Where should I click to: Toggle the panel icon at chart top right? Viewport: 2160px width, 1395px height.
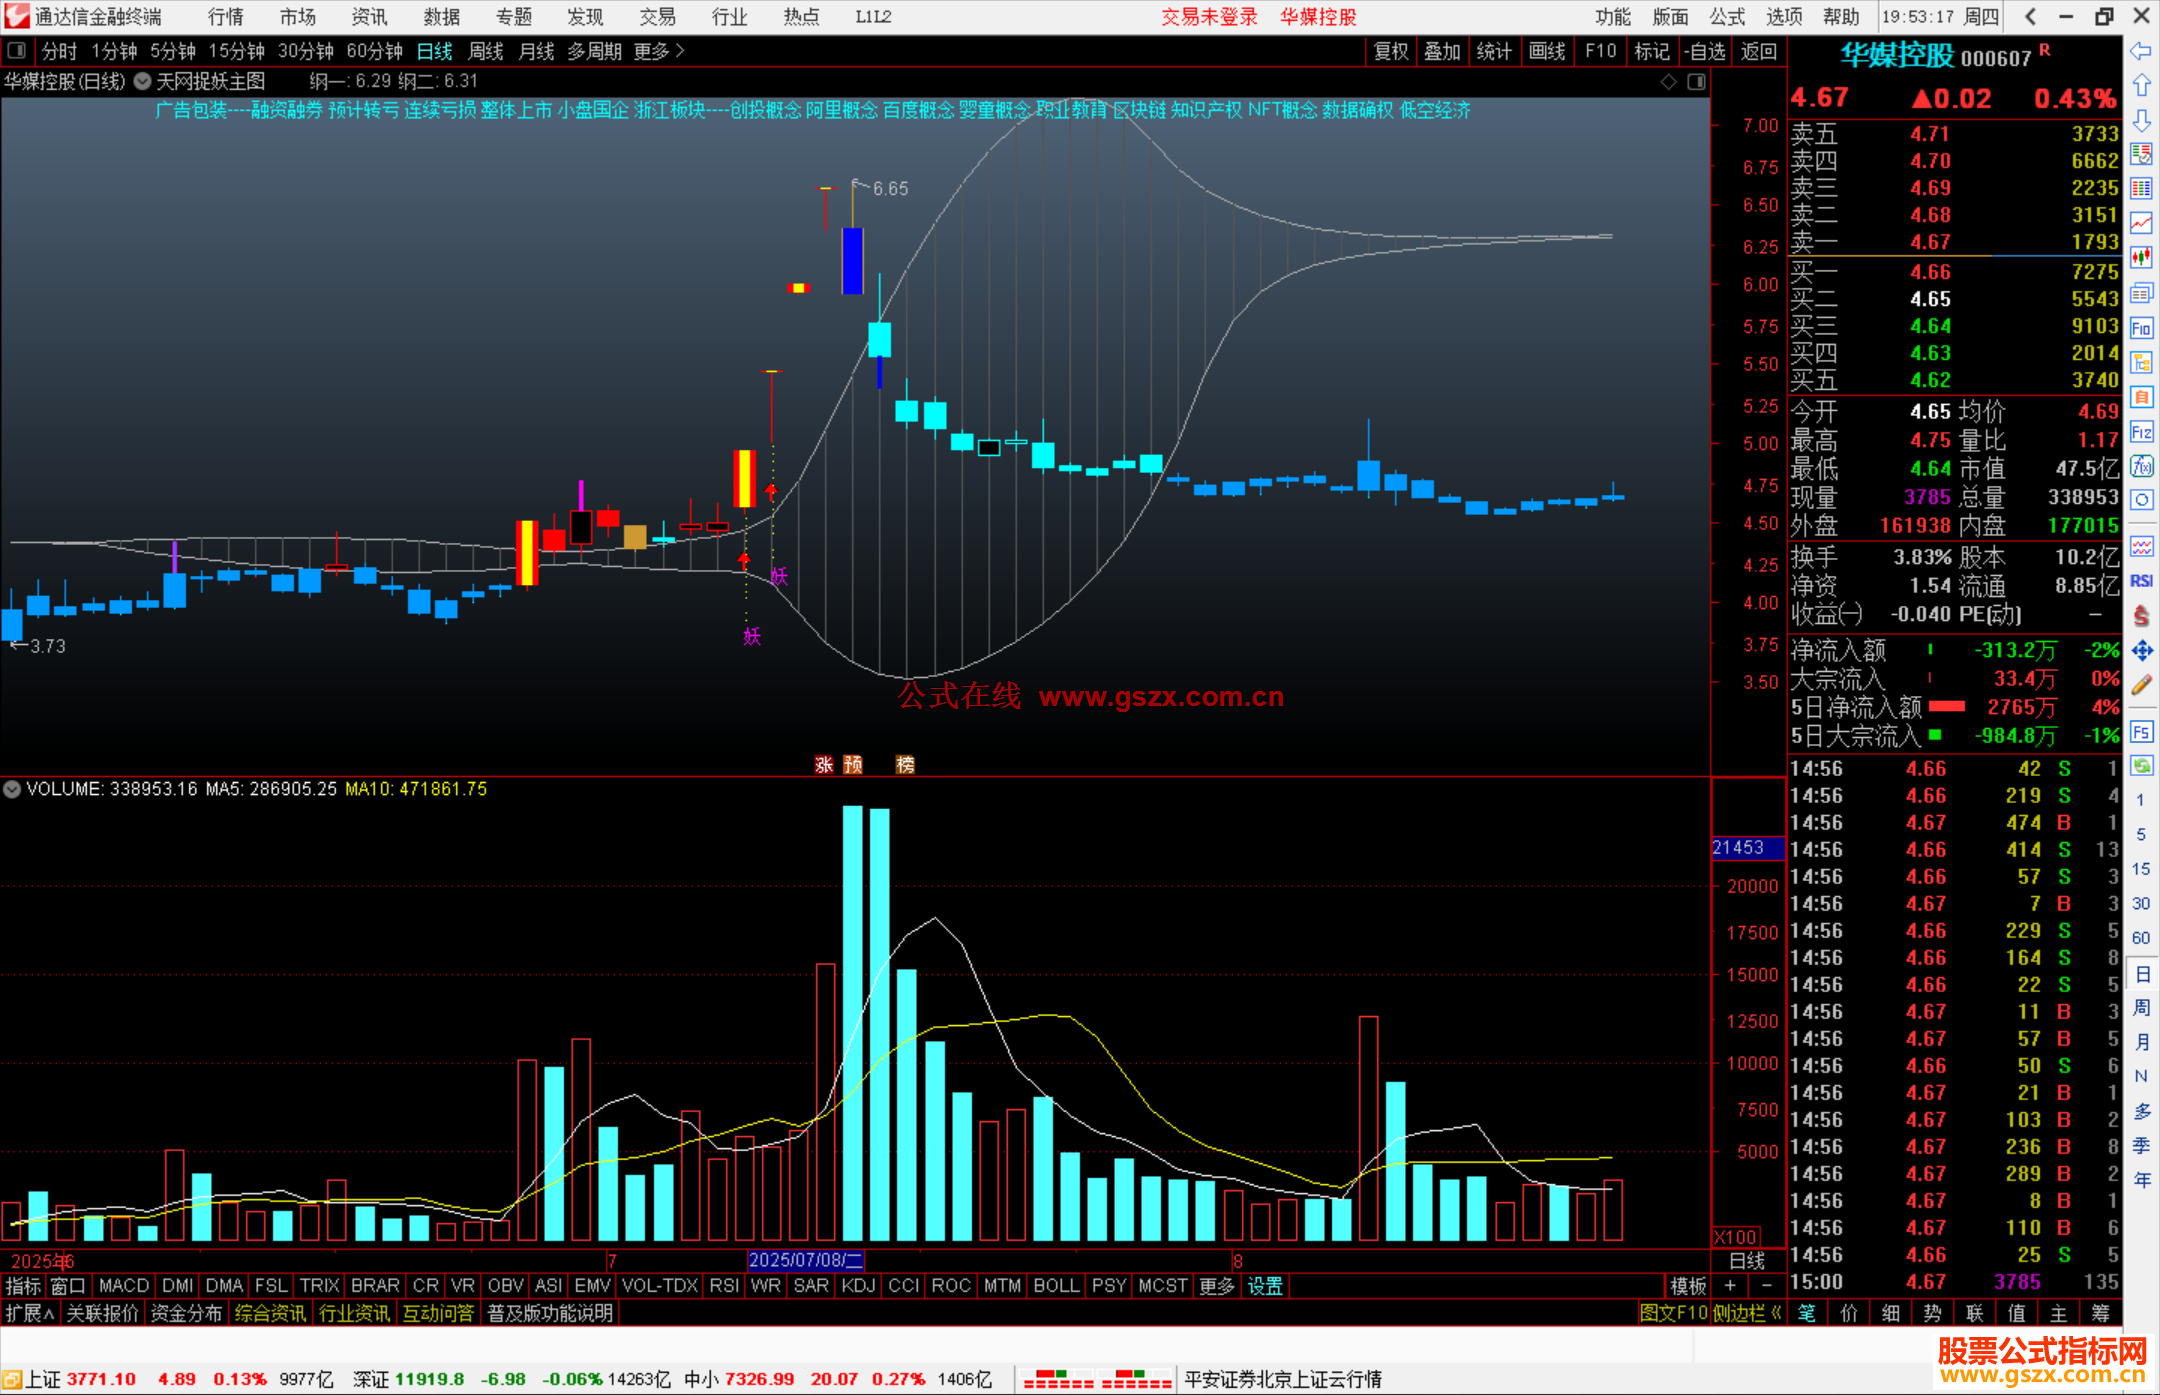pyautogui.click(x=1696, y=82)
